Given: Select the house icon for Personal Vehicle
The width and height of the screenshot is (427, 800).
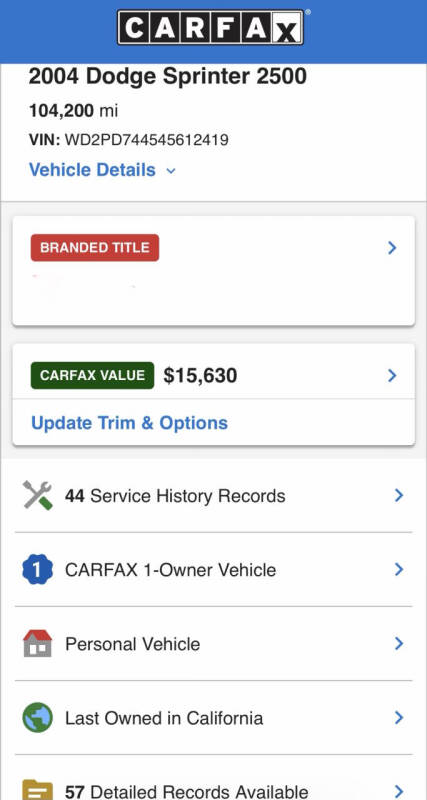Looking at the screenshot, I should [x=37, y=643].
